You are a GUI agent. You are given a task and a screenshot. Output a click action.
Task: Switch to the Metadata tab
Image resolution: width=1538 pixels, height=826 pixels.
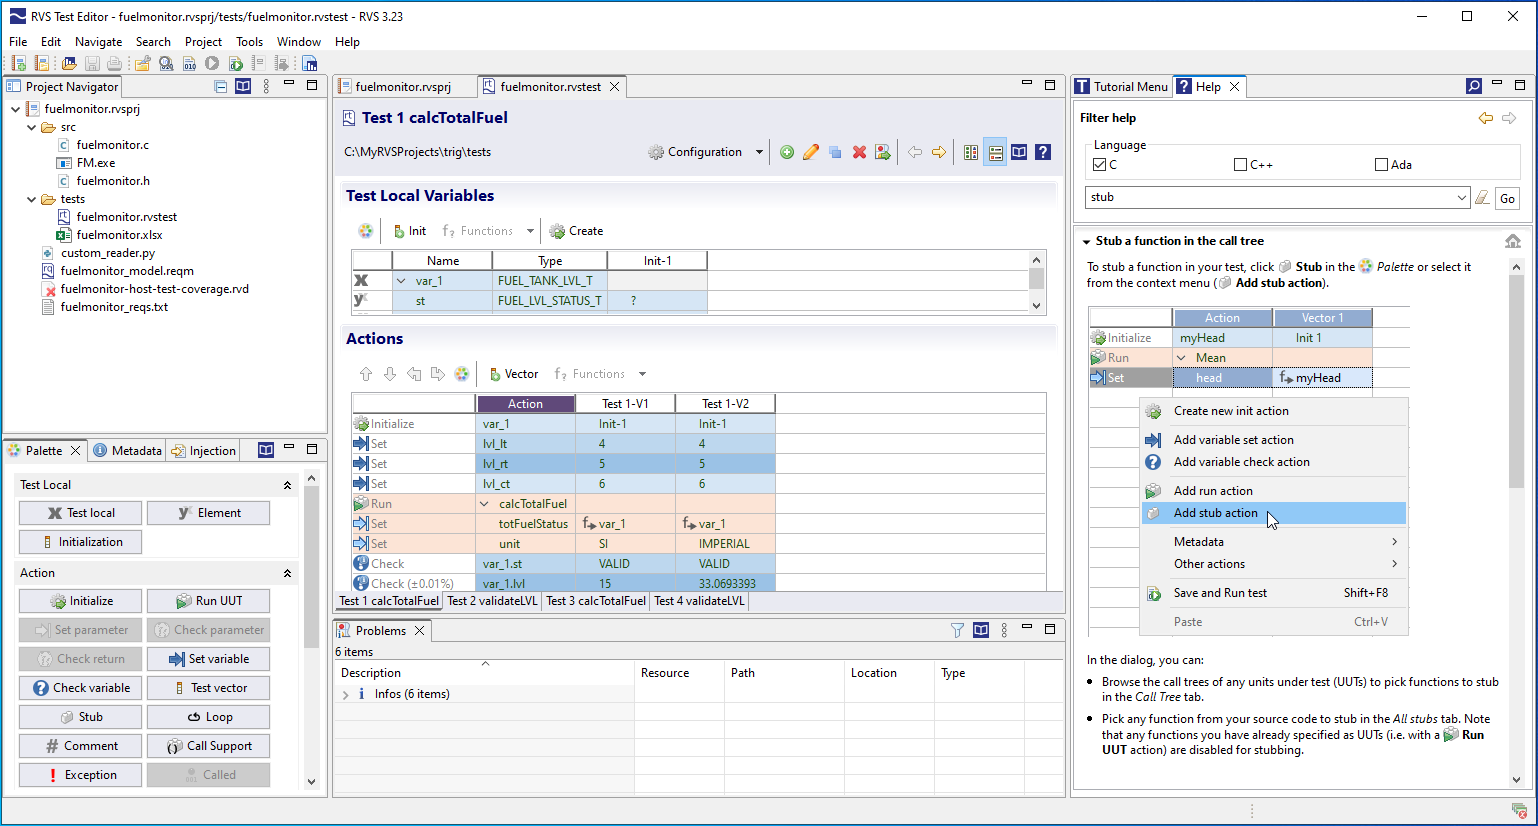pyautogui.click(x=127, y=451)
